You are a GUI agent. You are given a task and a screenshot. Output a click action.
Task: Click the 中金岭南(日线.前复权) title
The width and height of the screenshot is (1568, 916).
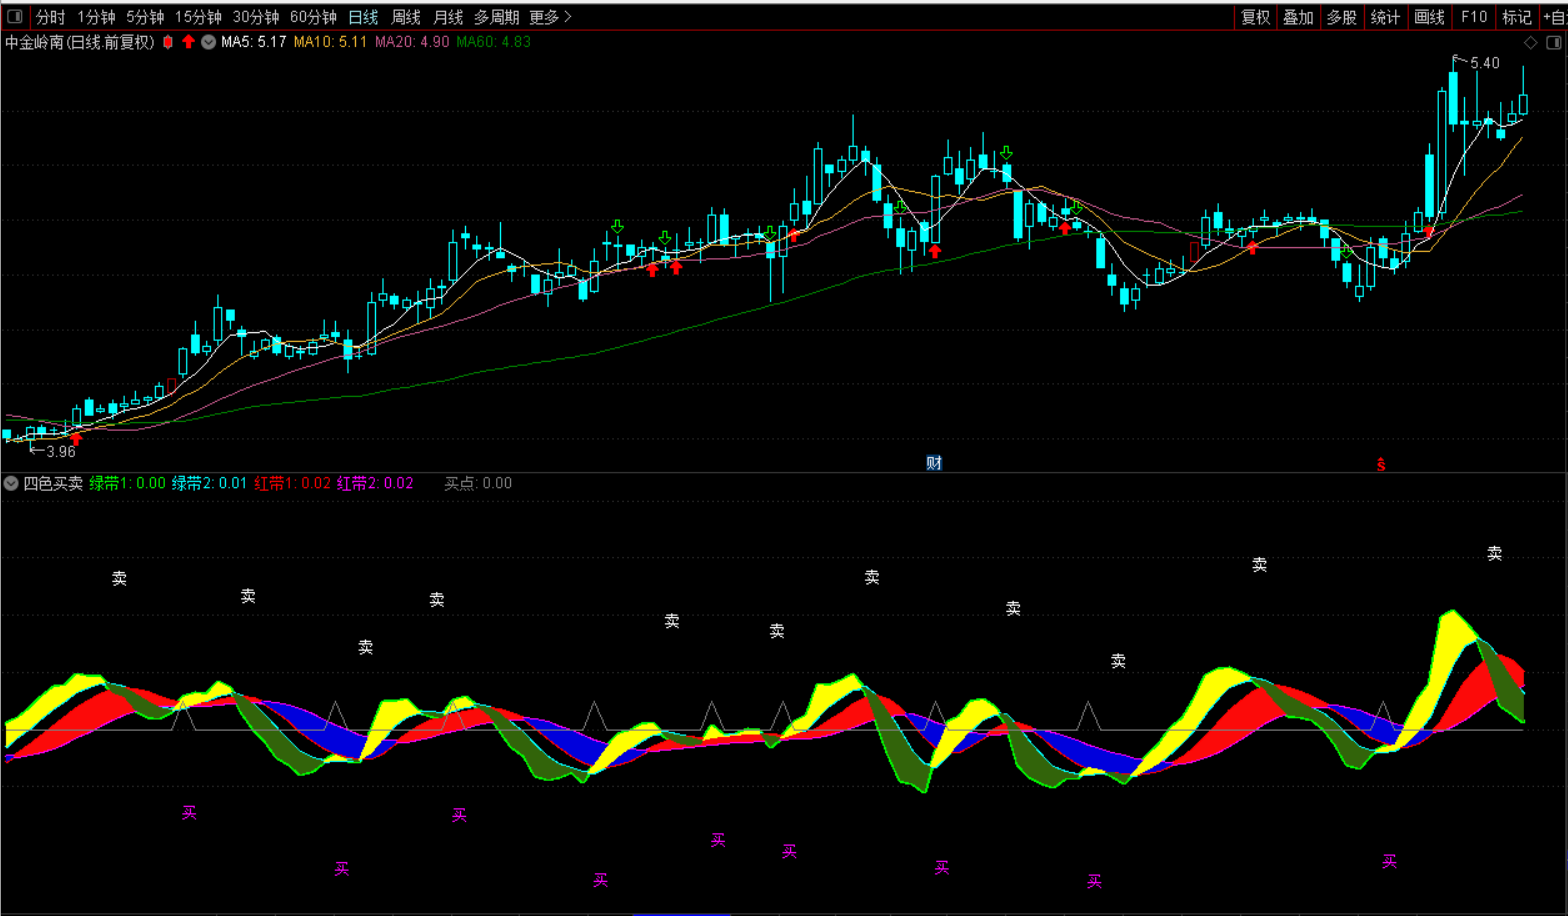pyautogui.click(x=80, y=42)
